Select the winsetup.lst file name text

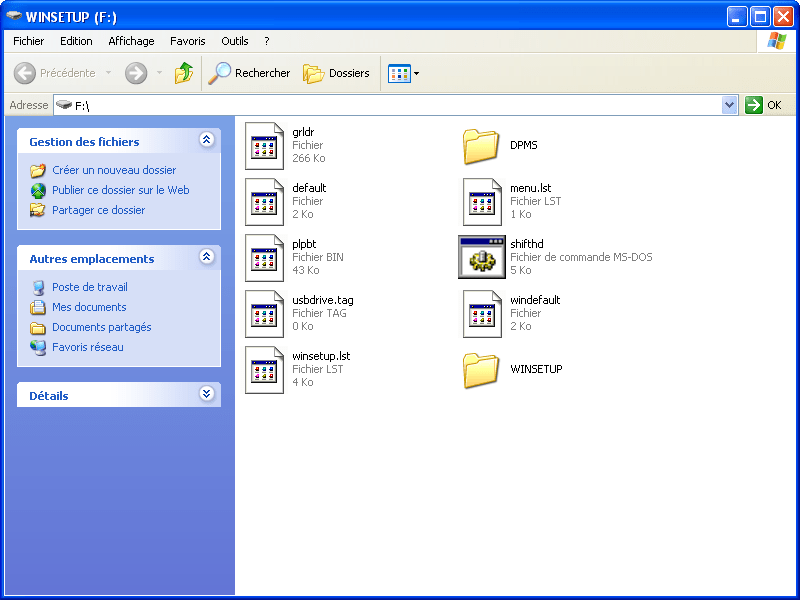coord(321,356)
